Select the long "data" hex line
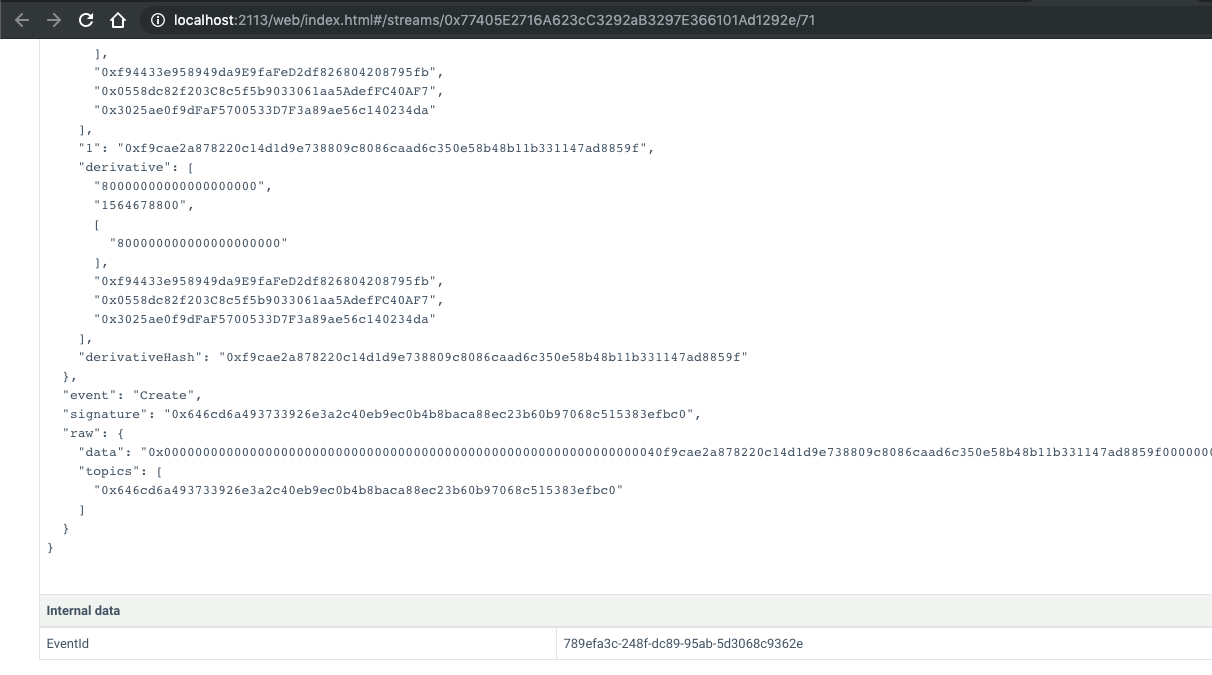The height and width of the screenshot is (675, 1212). click(x=645, y=452)
